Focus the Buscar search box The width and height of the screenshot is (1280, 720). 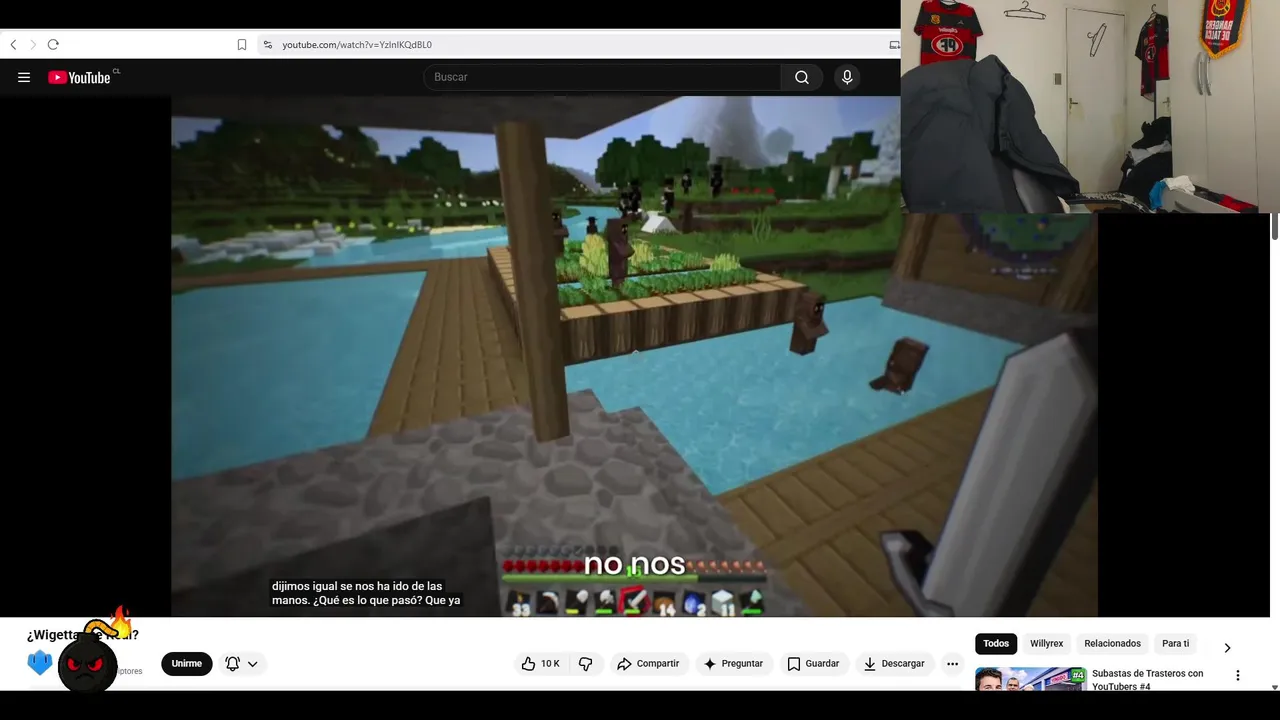(x=602, y=77)
